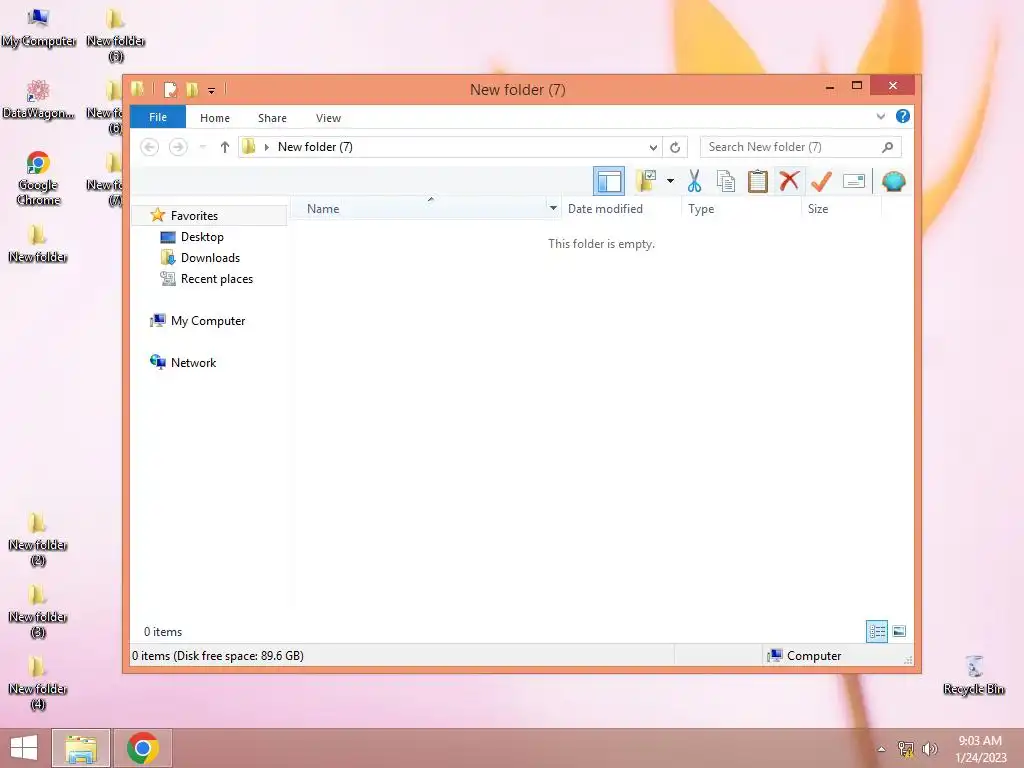Show hidden tray icons arrow
This screenshot has width=1024, height=768.
coord(881,749)
